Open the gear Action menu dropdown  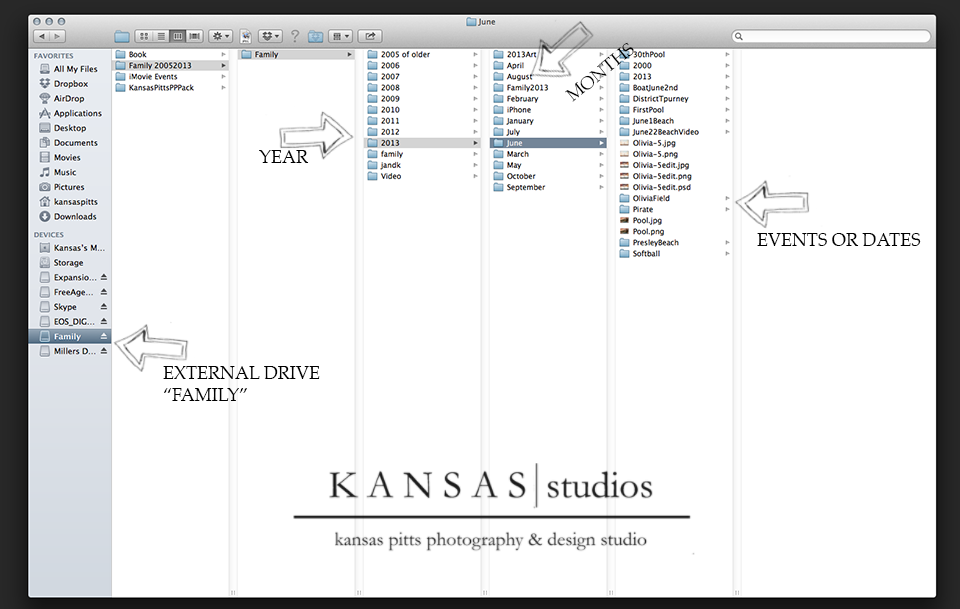[220, 36]
